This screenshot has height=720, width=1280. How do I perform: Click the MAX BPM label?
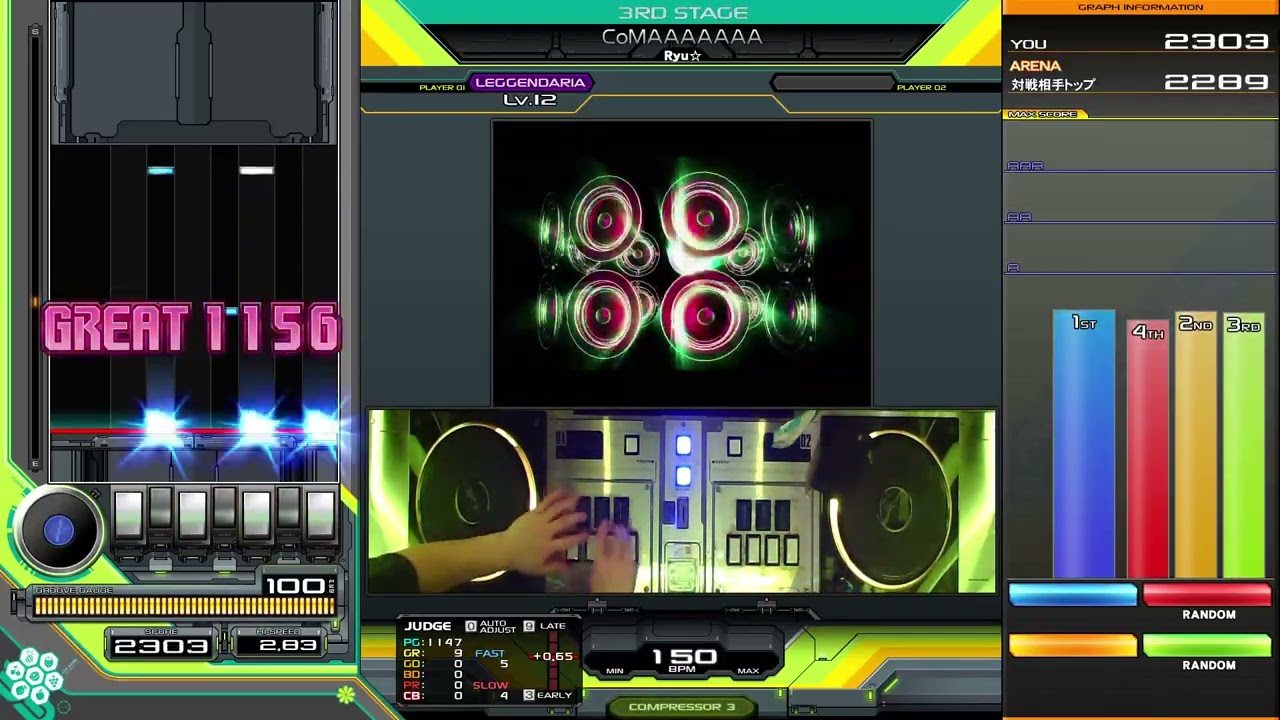point(748,671)
